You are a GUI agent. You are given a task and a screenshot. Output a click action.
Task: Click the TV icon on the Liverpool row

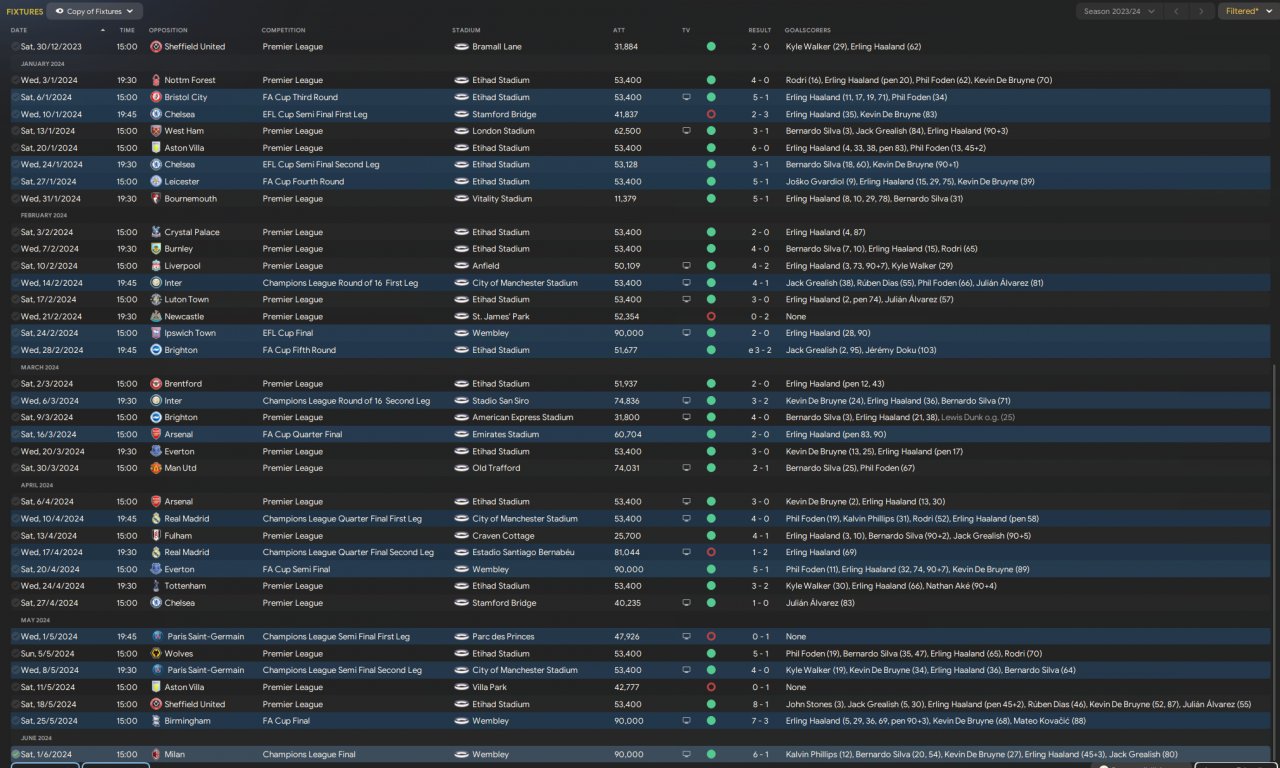coord(686,266)
